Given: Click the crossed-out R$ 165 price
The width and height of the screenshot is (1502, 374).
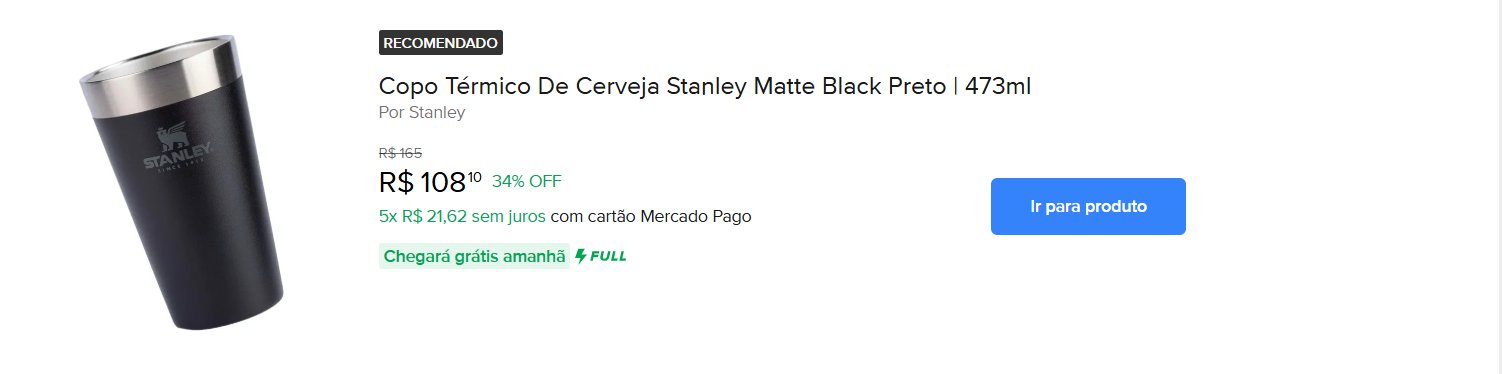Looking at the screenshot, I should (x=401, y=153).
